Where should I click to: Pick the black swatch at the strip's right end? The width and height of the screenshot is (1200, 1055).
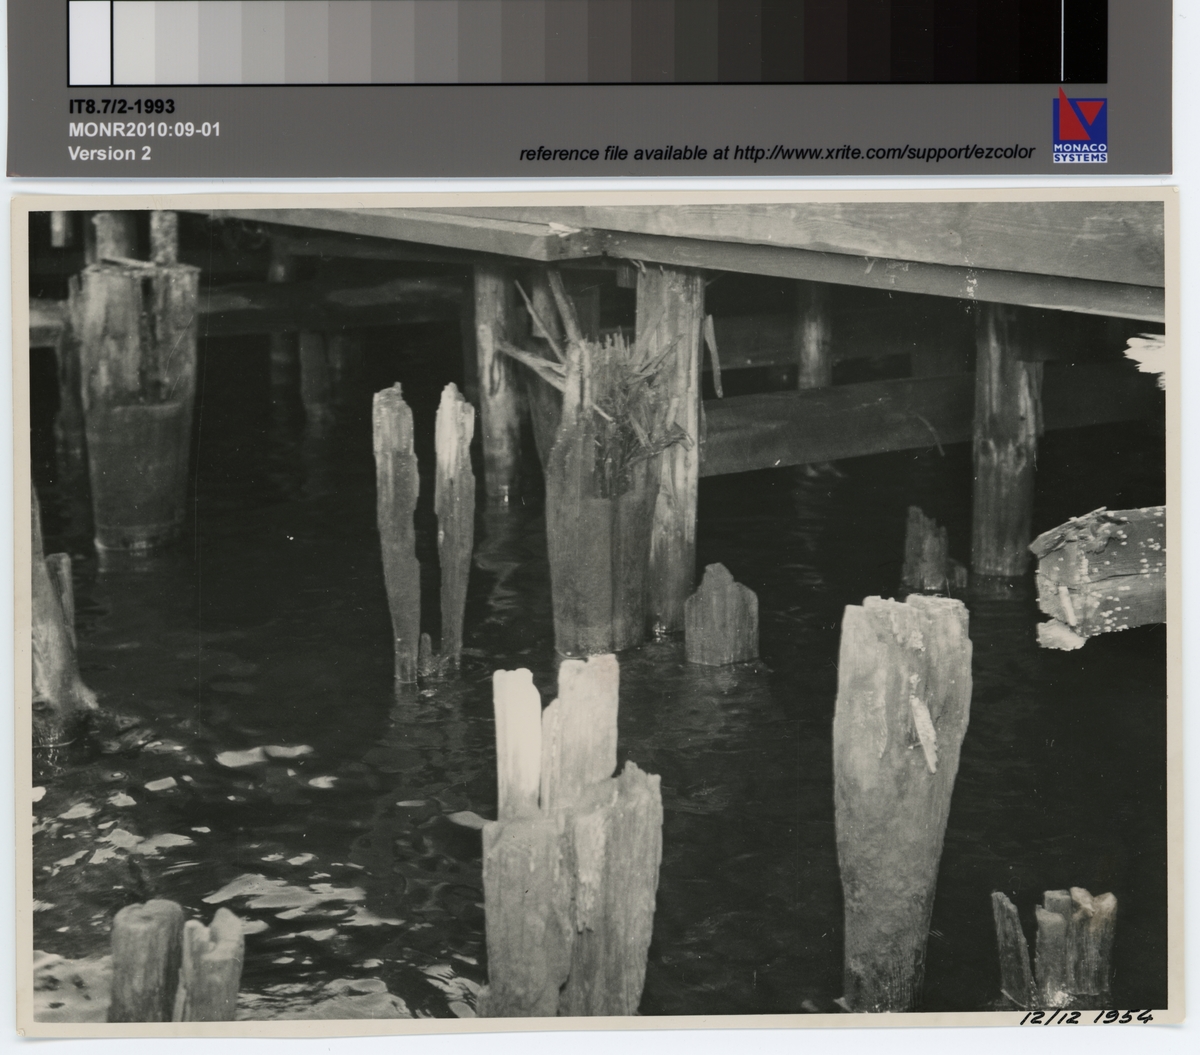[x=1084, y=42]
